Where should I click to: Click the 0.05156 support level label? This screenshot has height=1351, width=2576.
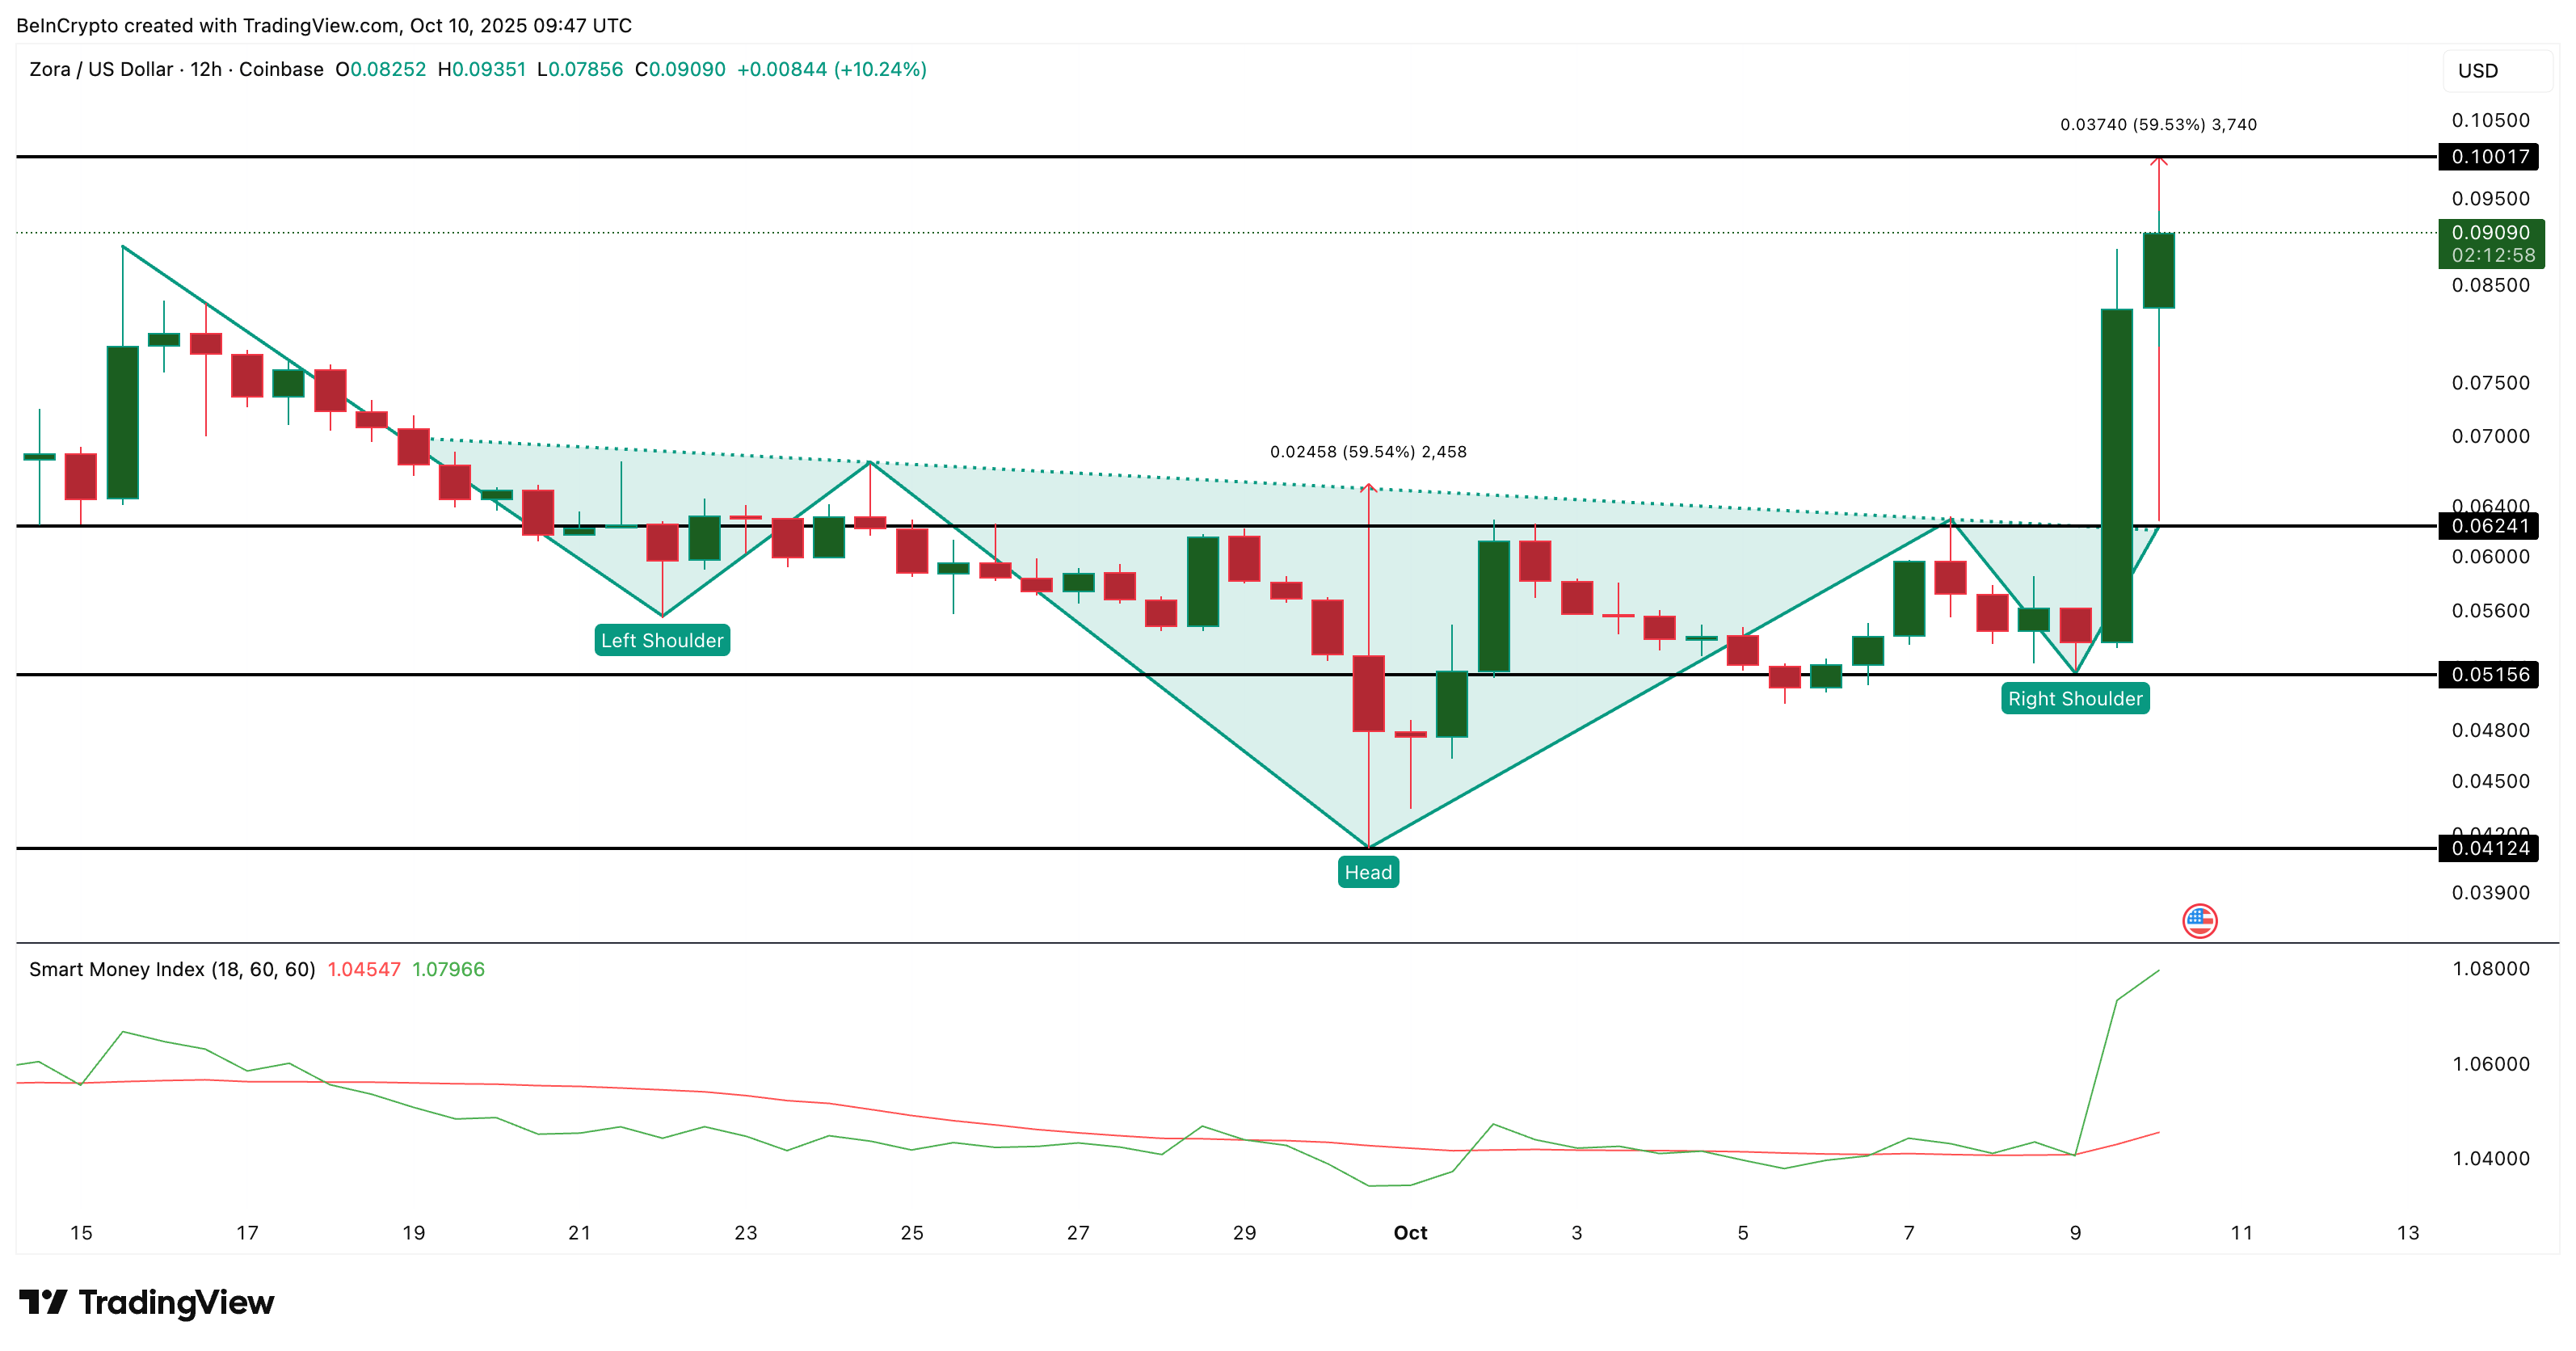click(2490, 675)
